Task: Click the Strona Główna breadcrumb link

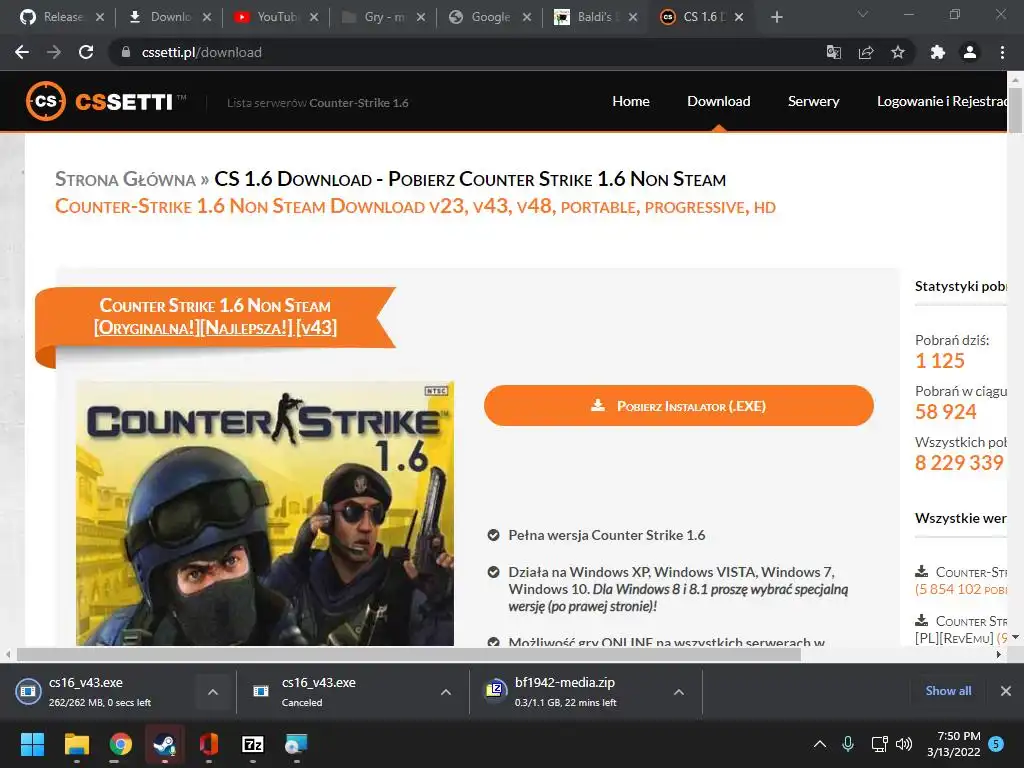Action: coord(125,179)
